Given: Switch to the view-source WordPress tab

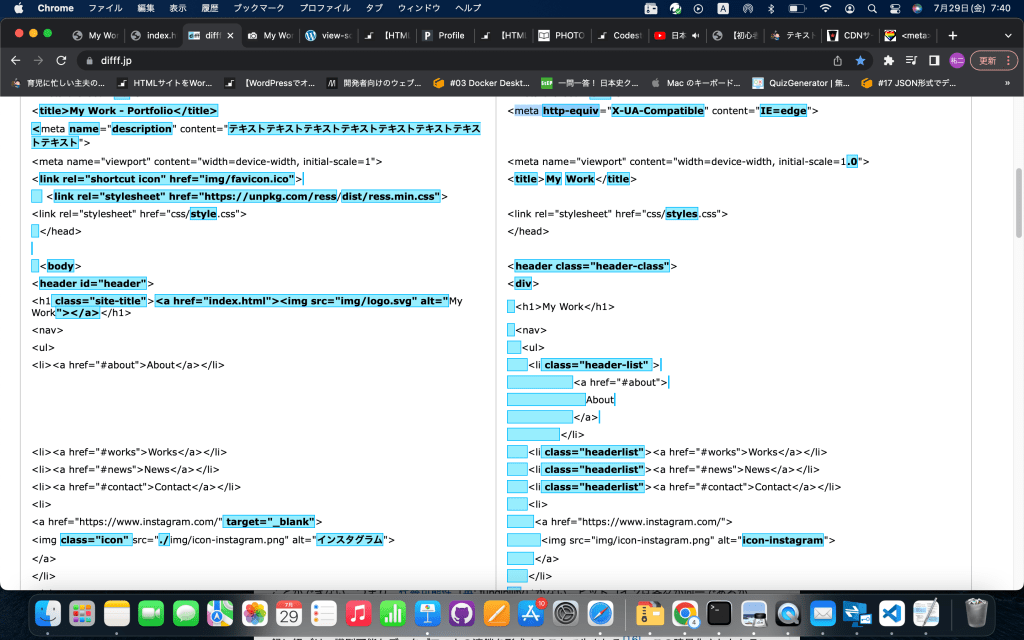Looking at the screenshot, I should click(x=328, y=35).
